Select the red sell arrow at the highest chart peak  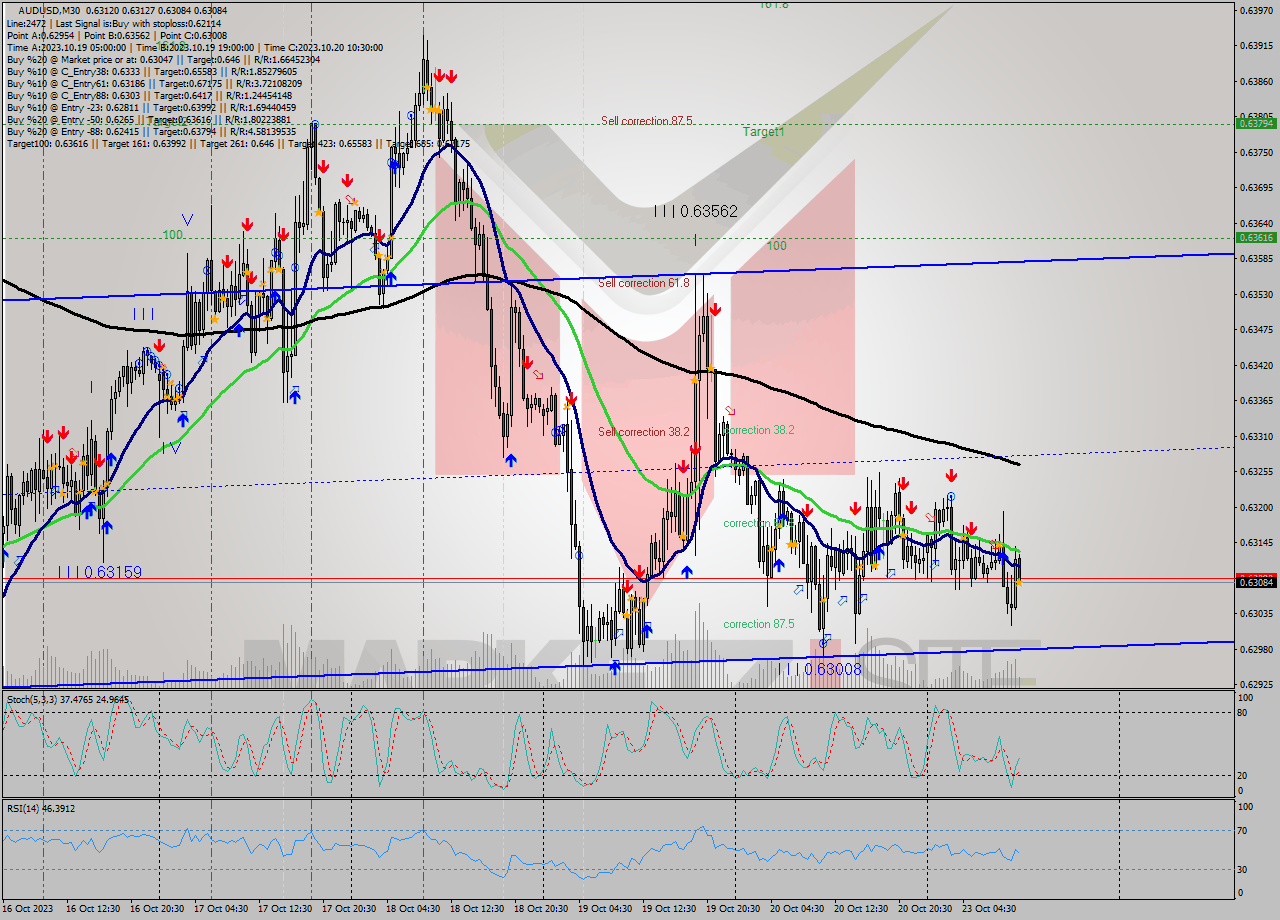click(x=439, y=73)
